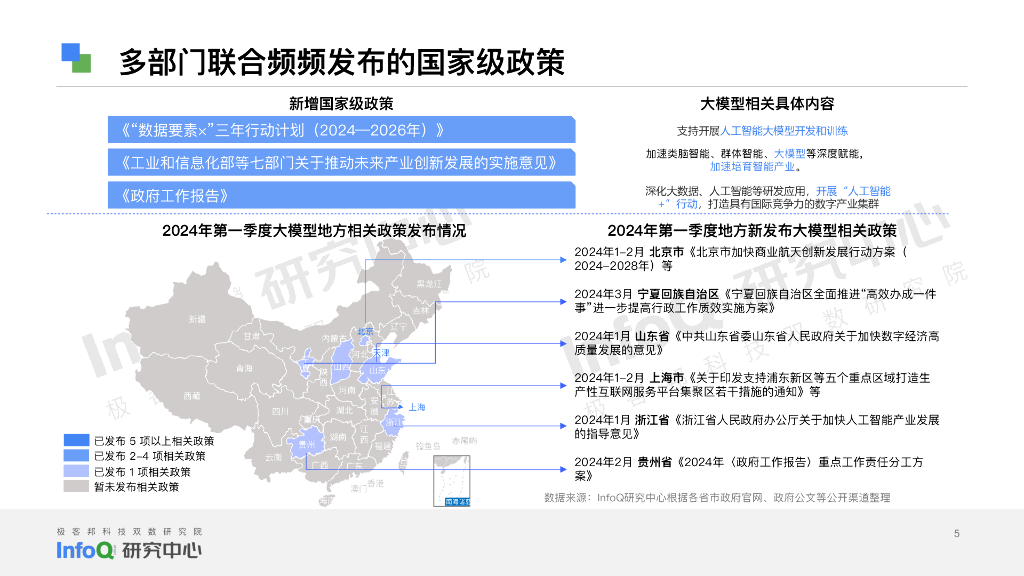Click blue text 开展“人工智能

pyautogui.click(x=853, y=191)
